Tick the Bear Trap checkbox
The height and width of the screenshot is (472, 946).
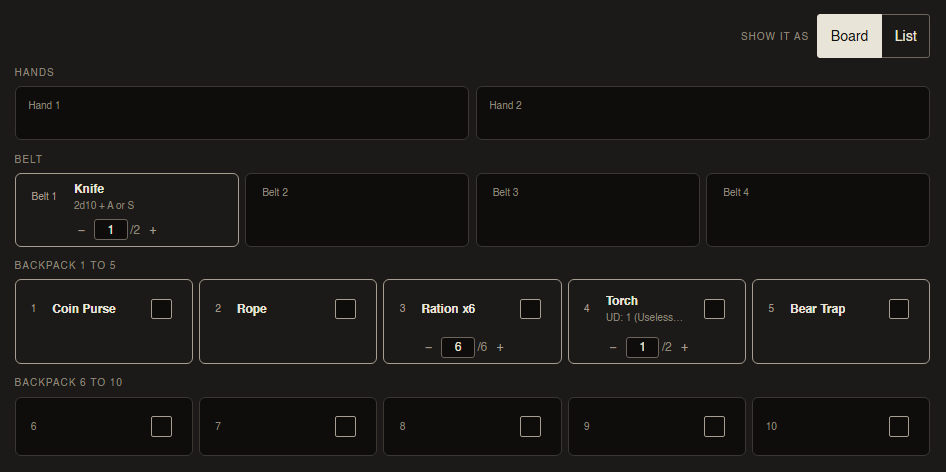[899, 309]
